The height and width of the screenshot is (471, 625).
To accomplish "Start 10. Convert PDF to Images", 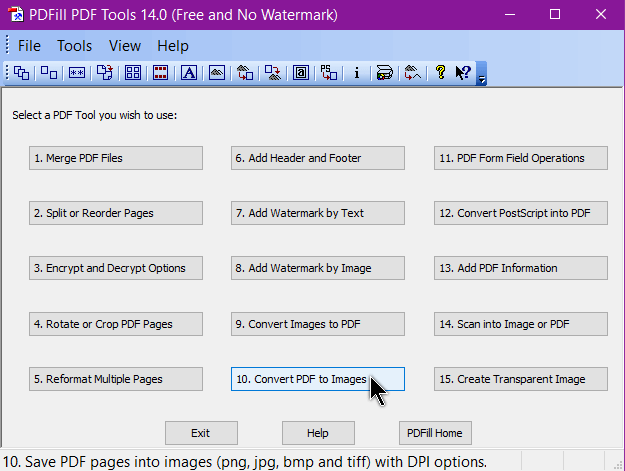I will click(x=318, y=379).
